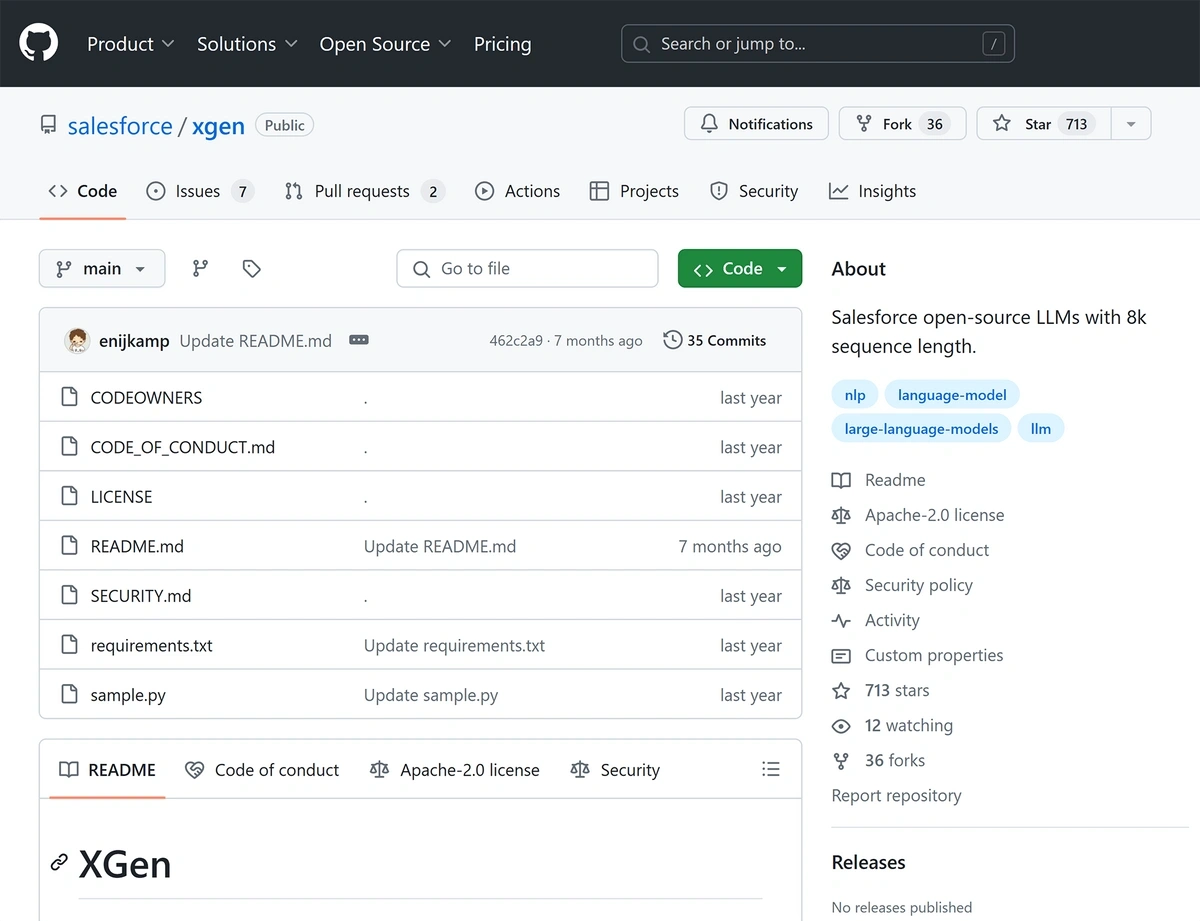Screen dimensions: 1200x921
Task: Click the note icon beside Custom properties
Action: click(841, 655)
